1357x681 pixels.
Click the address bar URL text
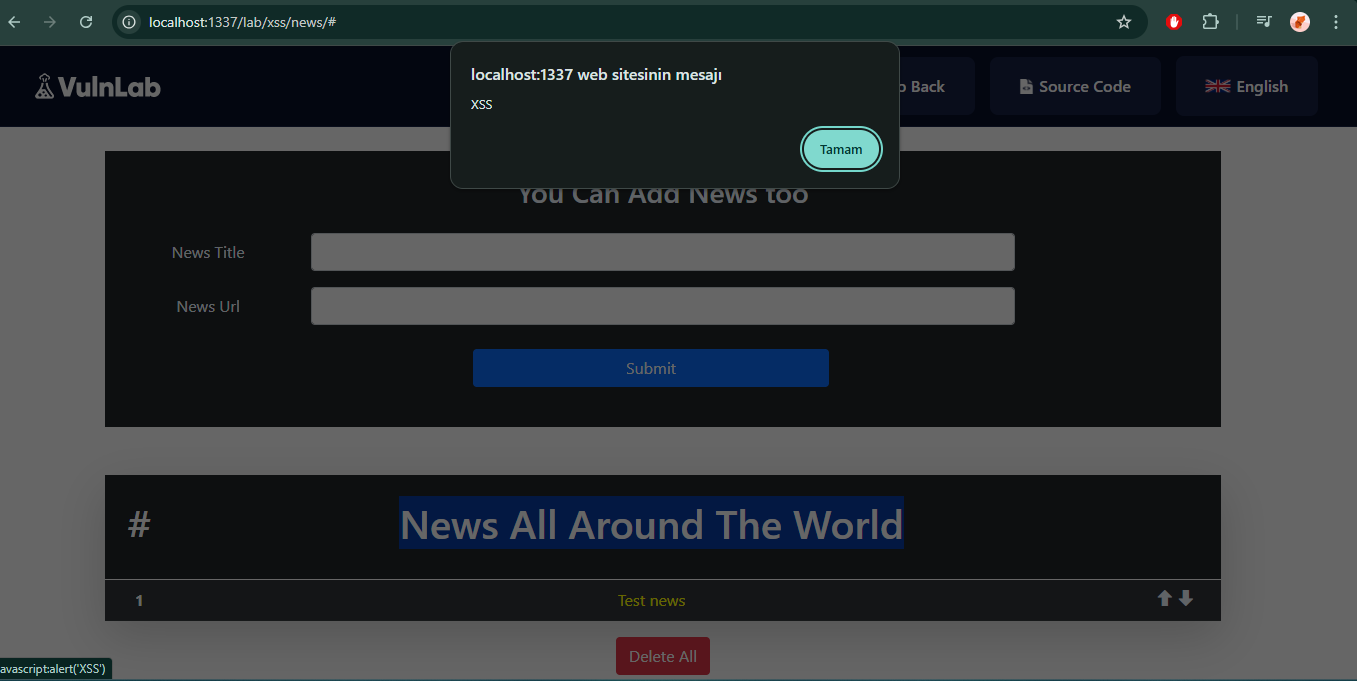[242, 22]
